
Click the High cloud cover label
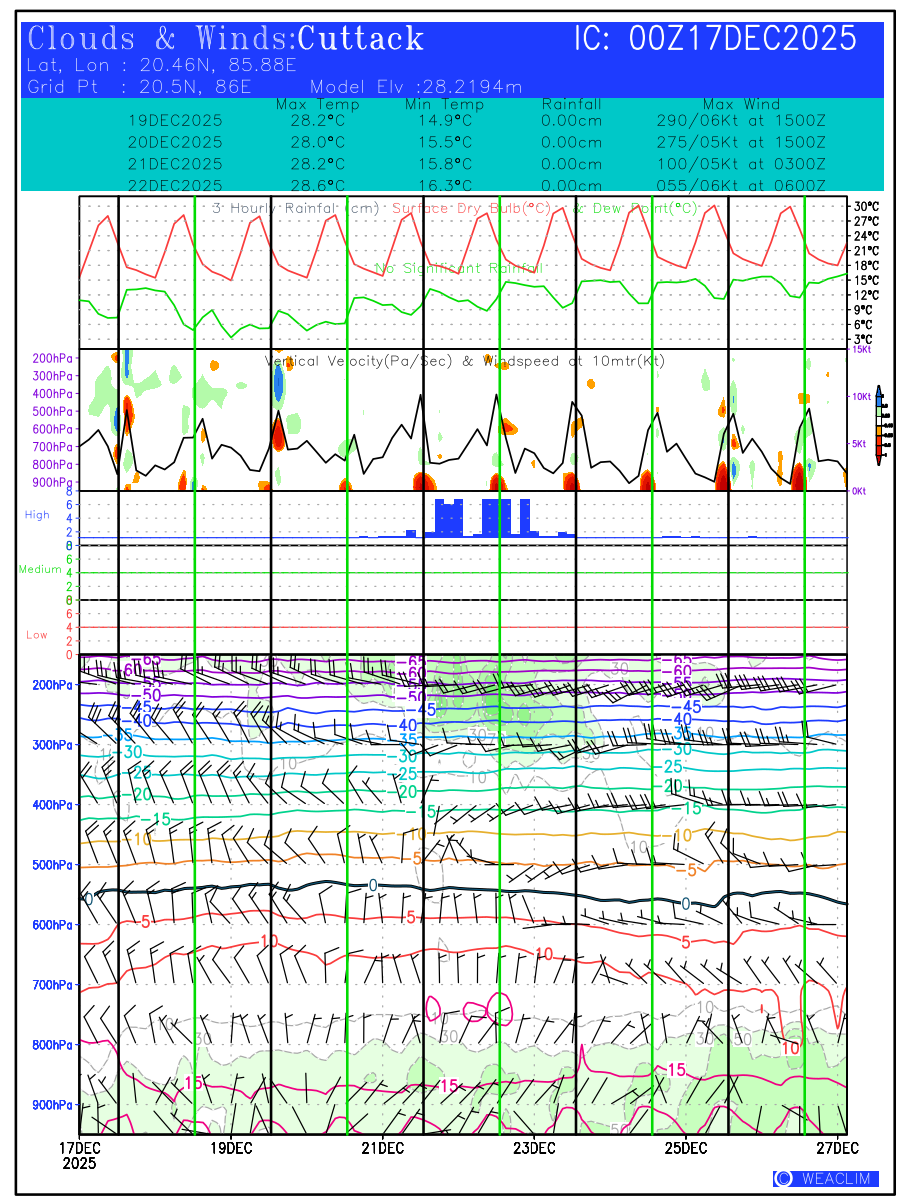pos(37,515)
